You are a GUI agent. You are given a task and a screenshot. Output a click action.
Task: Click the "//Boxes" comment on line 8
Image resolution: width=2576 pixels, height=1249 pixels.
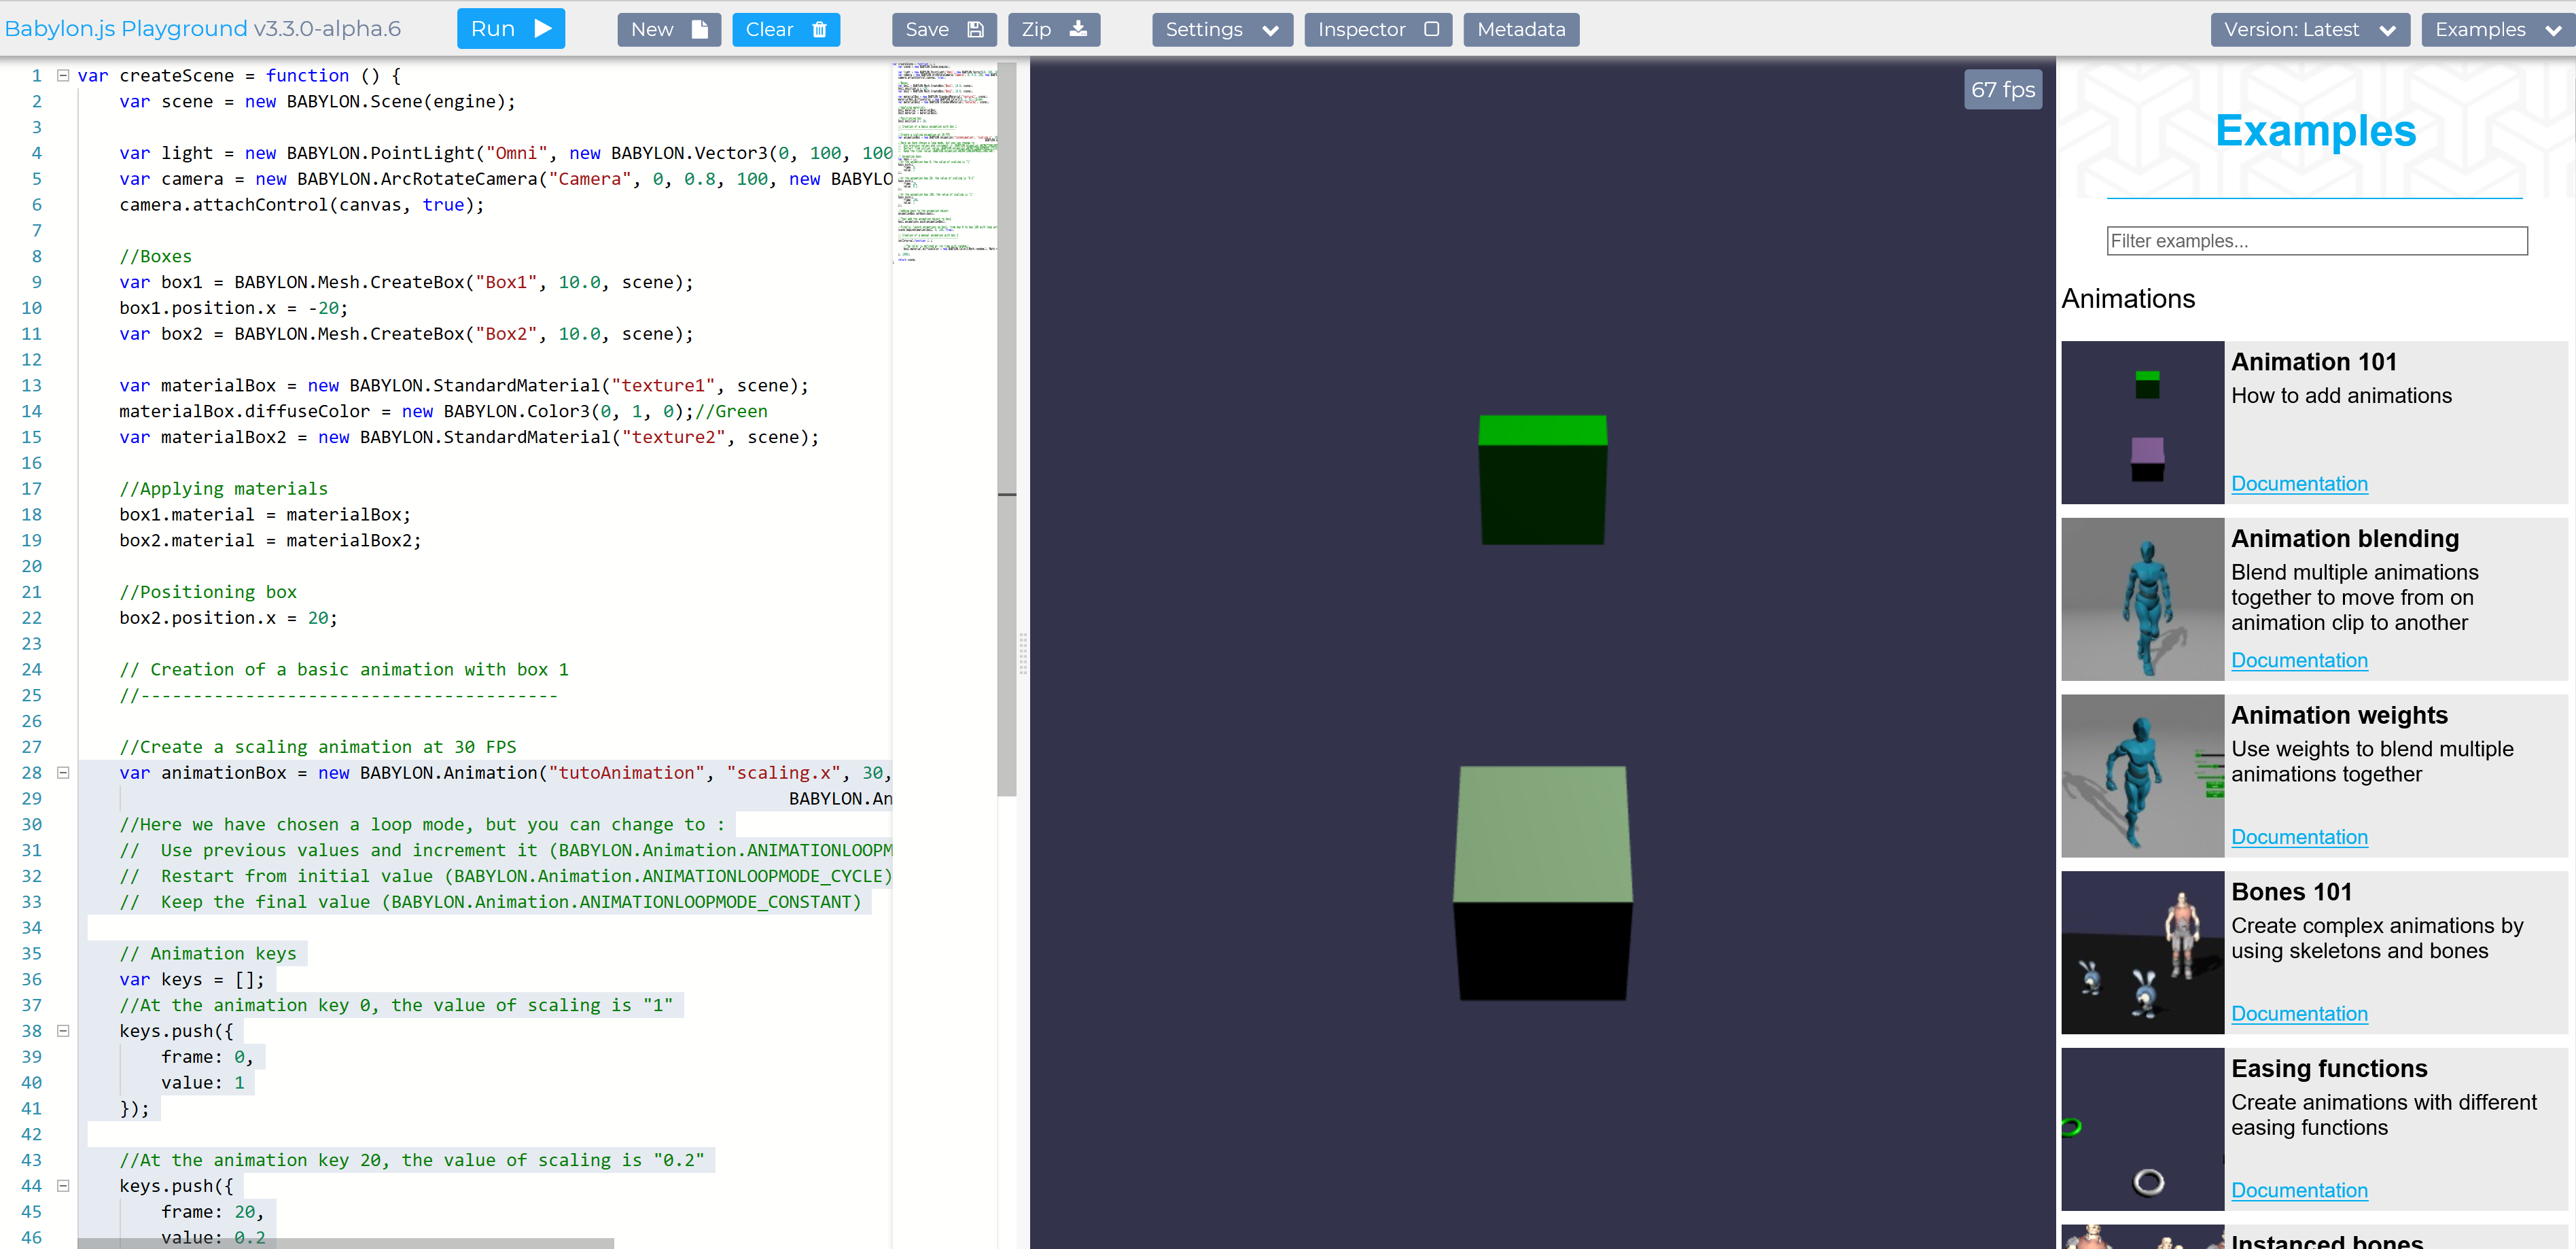[155, 256]
